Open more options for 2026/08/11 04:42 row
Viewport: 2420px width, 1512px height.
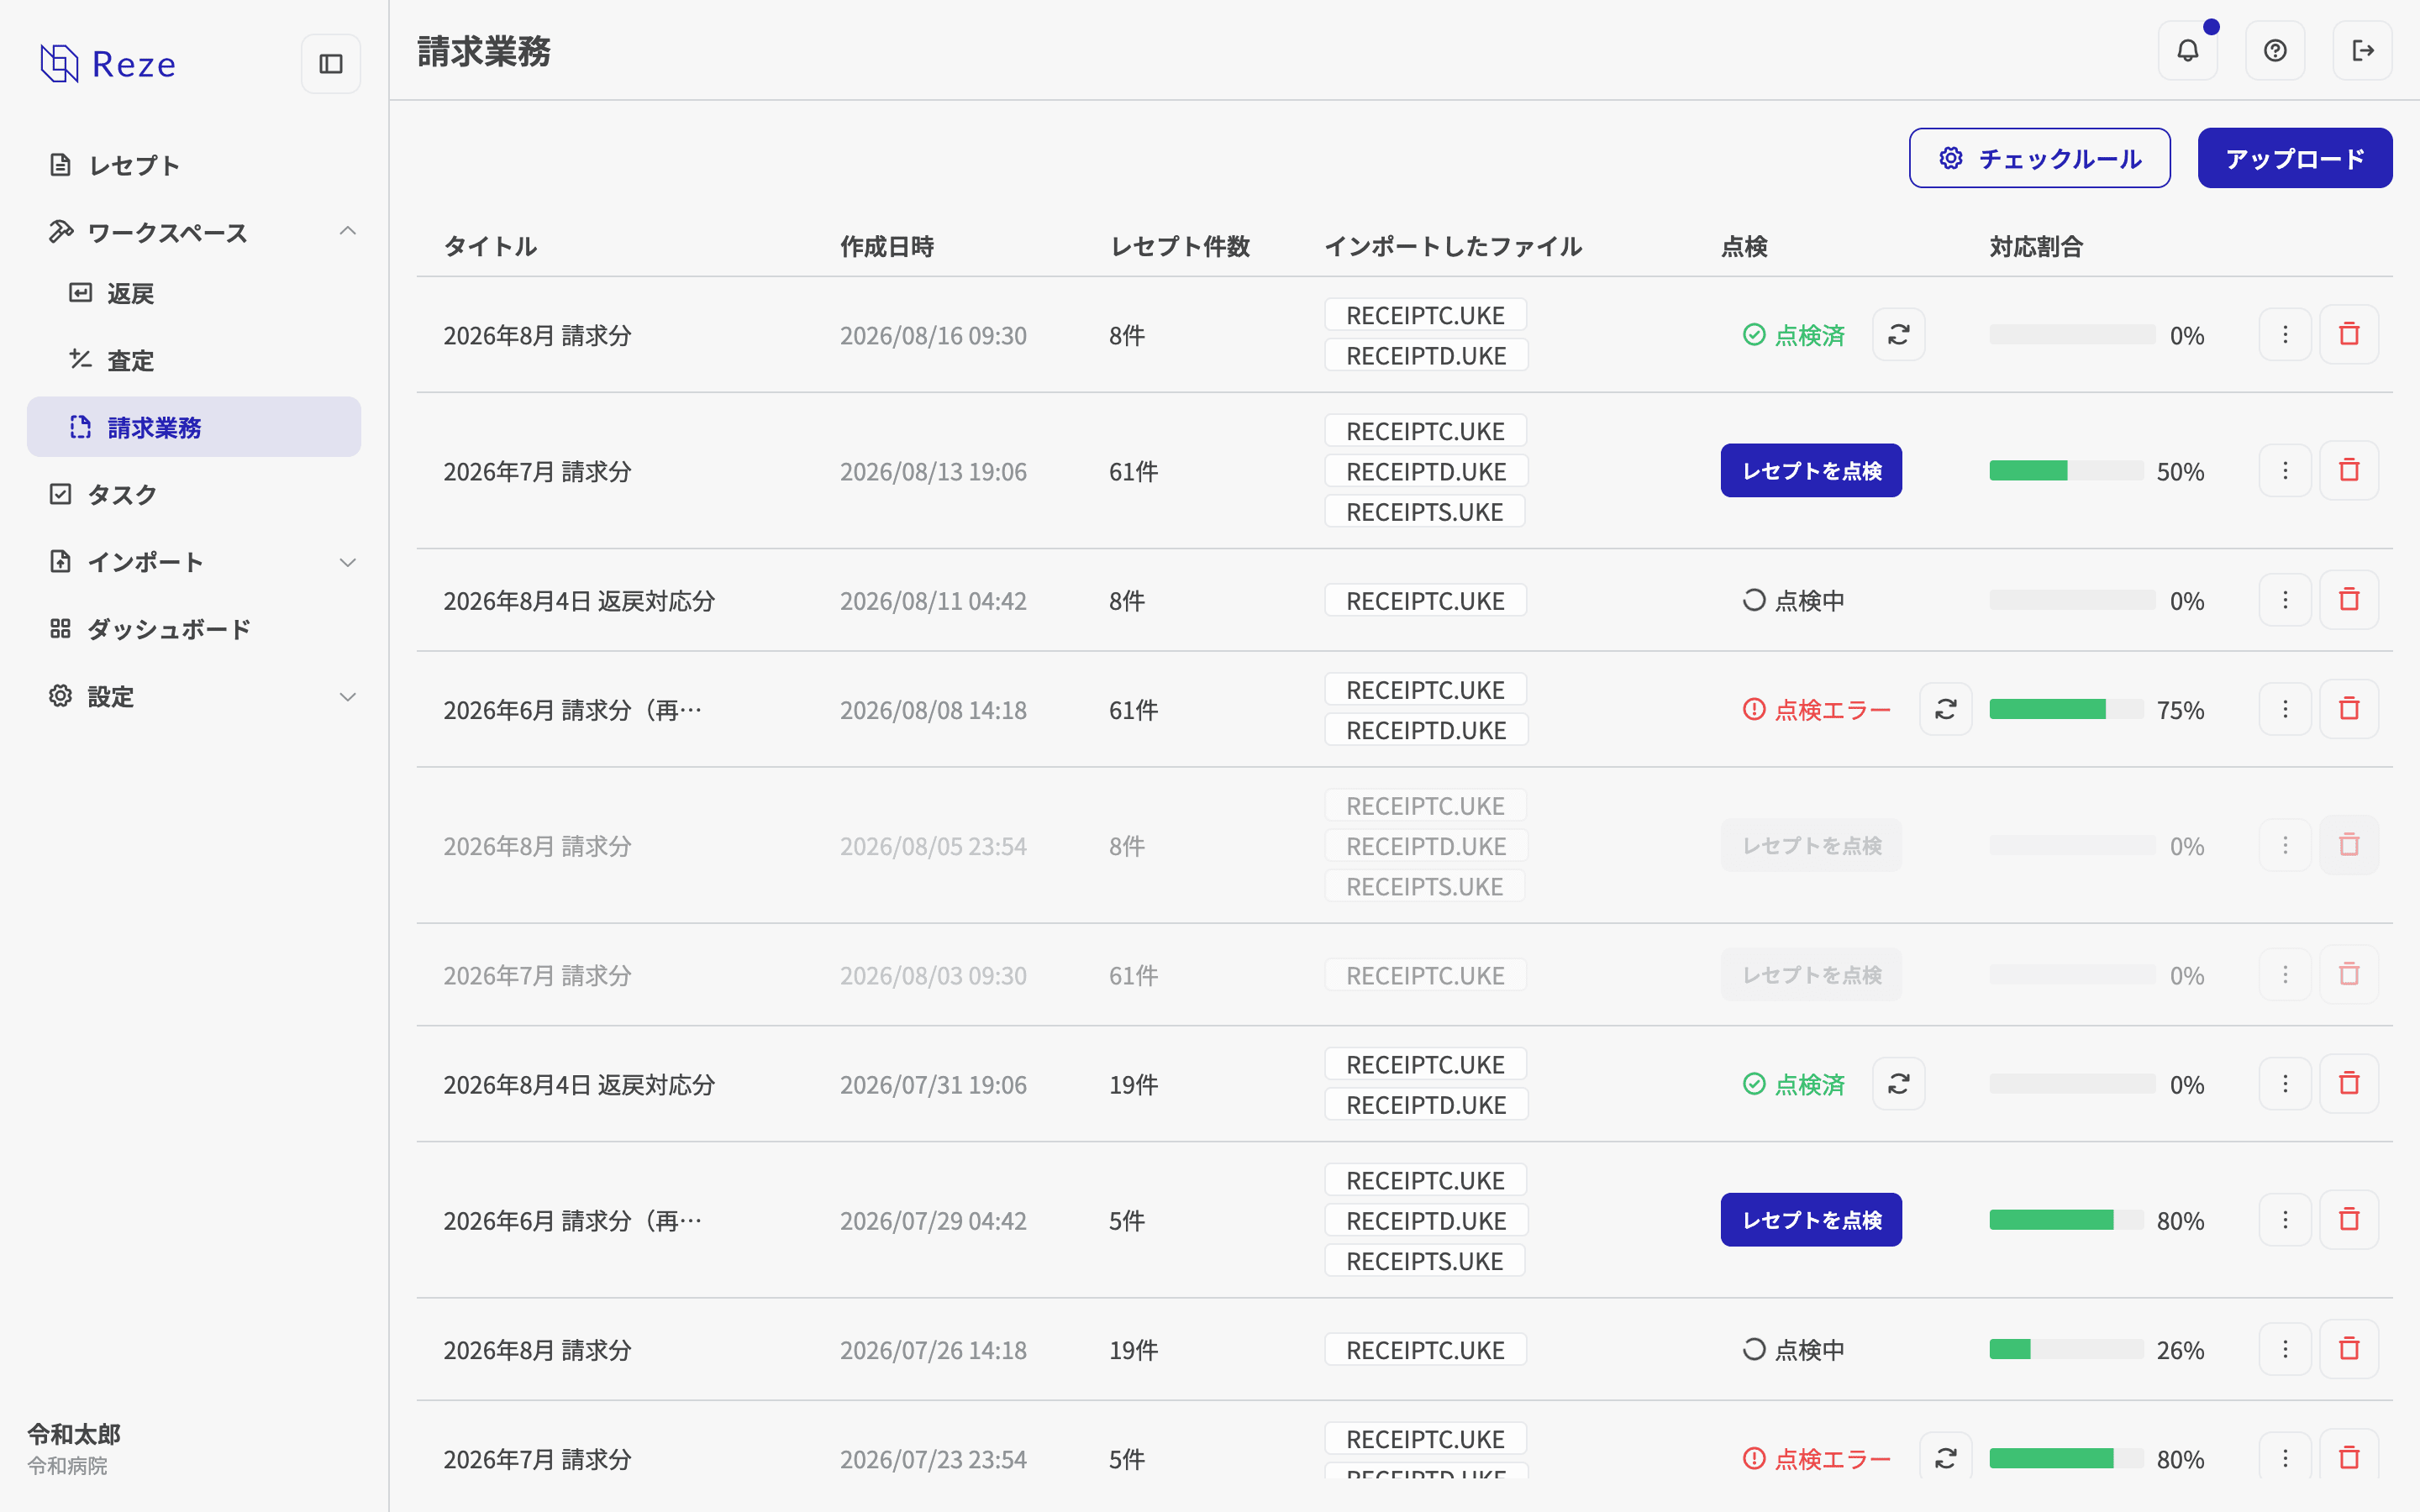click(x=2285, y=600)
